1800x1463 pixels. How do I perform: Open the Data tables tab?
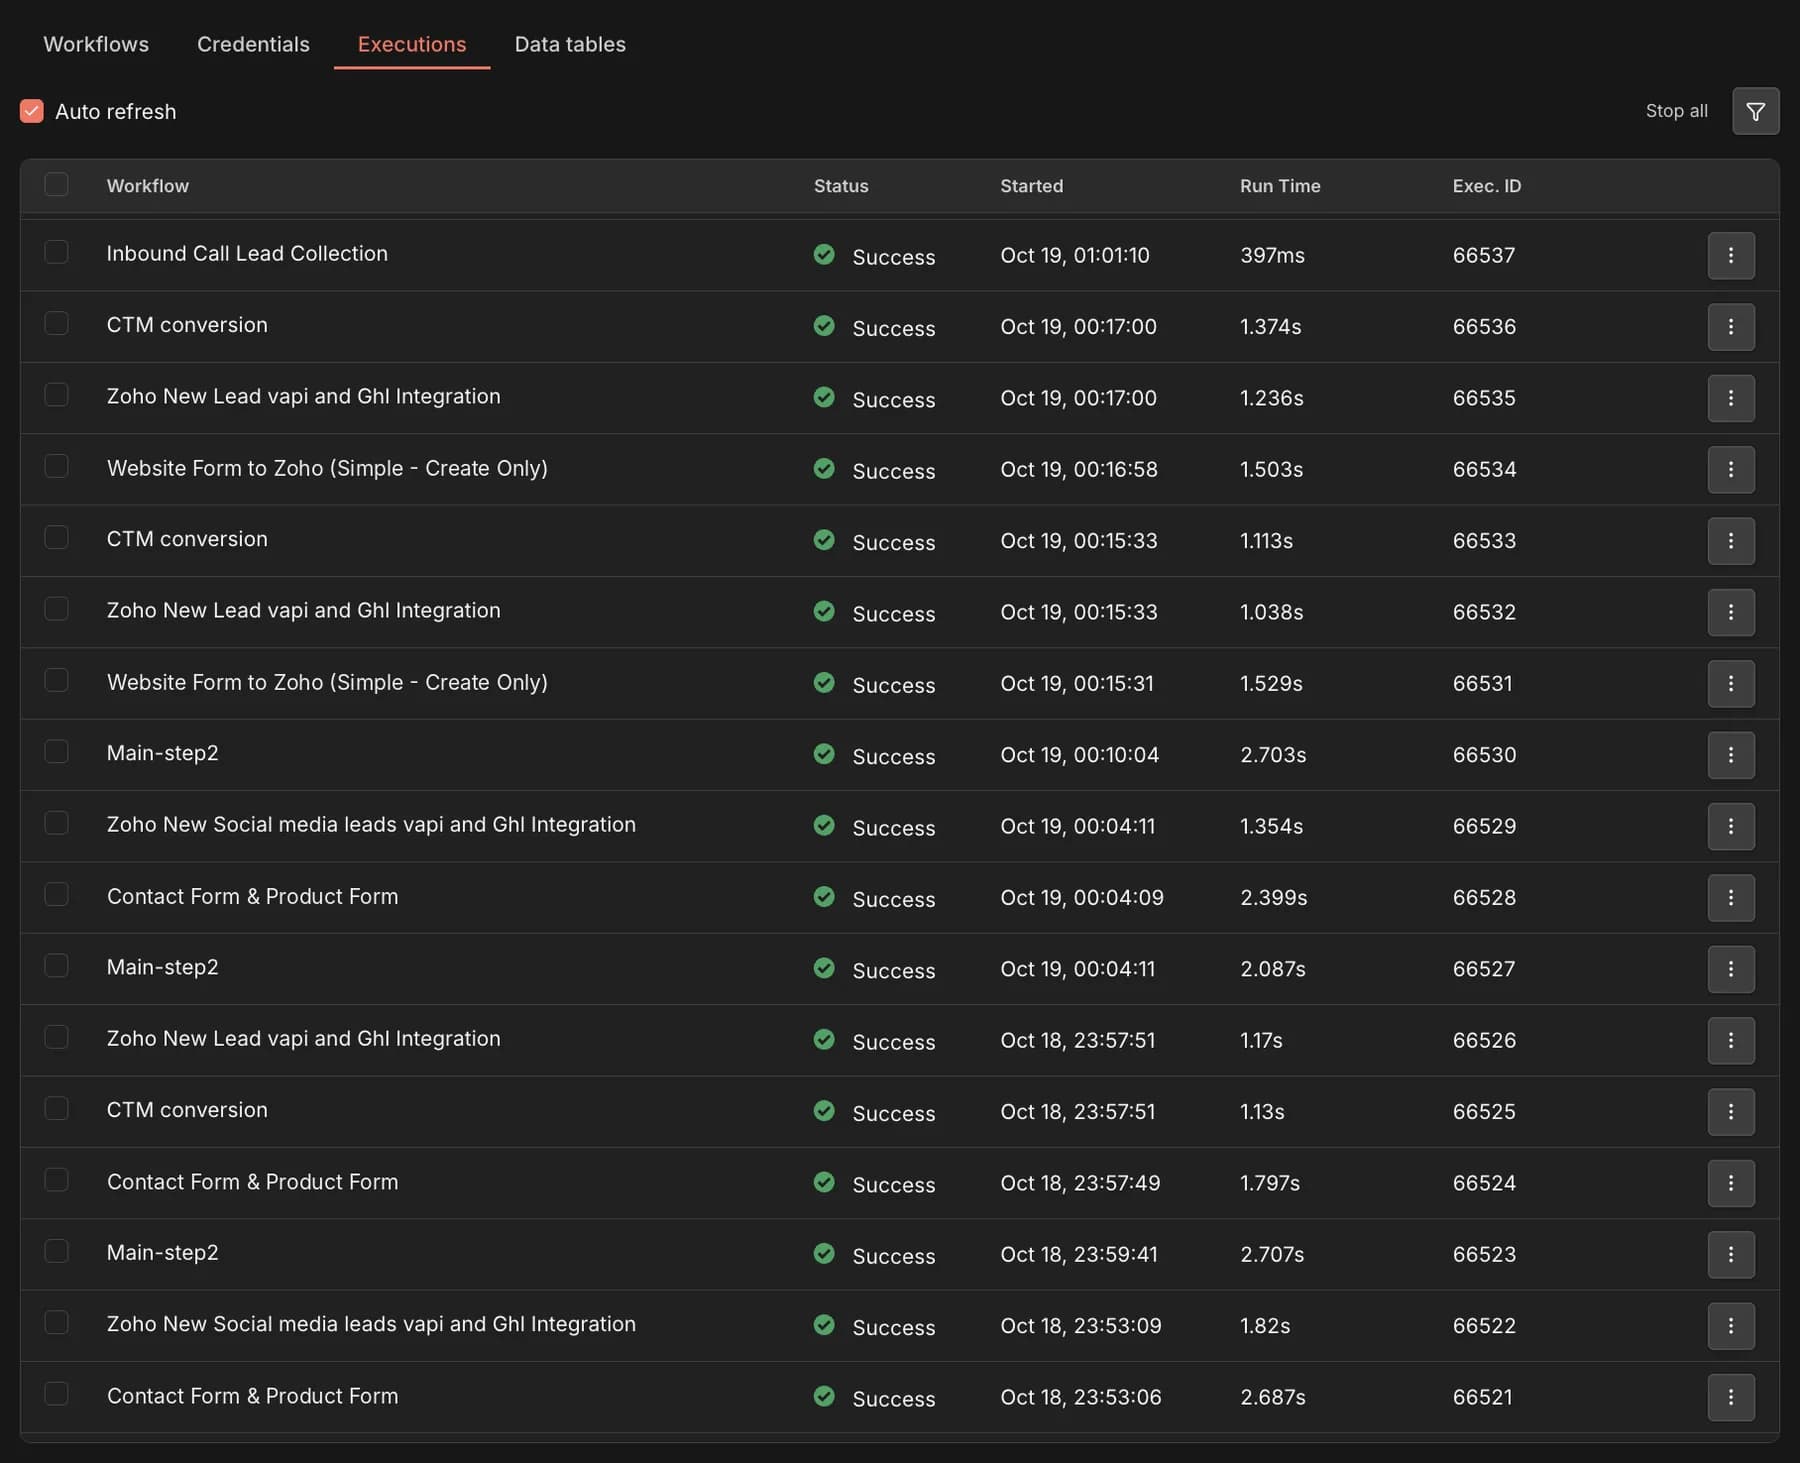(x=570, y=44)
